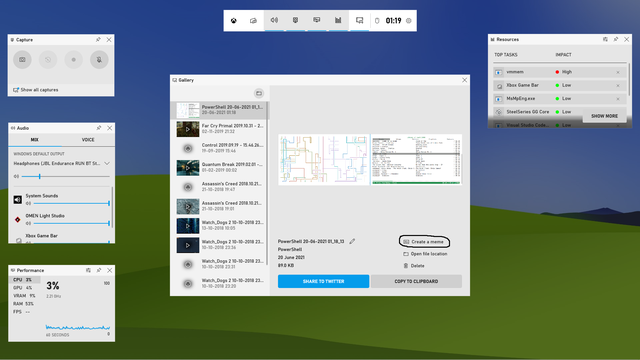Screen dimensions: 640x360
Task: End the MsMpEng.exe task with X
Action: [x=618, y=99]
